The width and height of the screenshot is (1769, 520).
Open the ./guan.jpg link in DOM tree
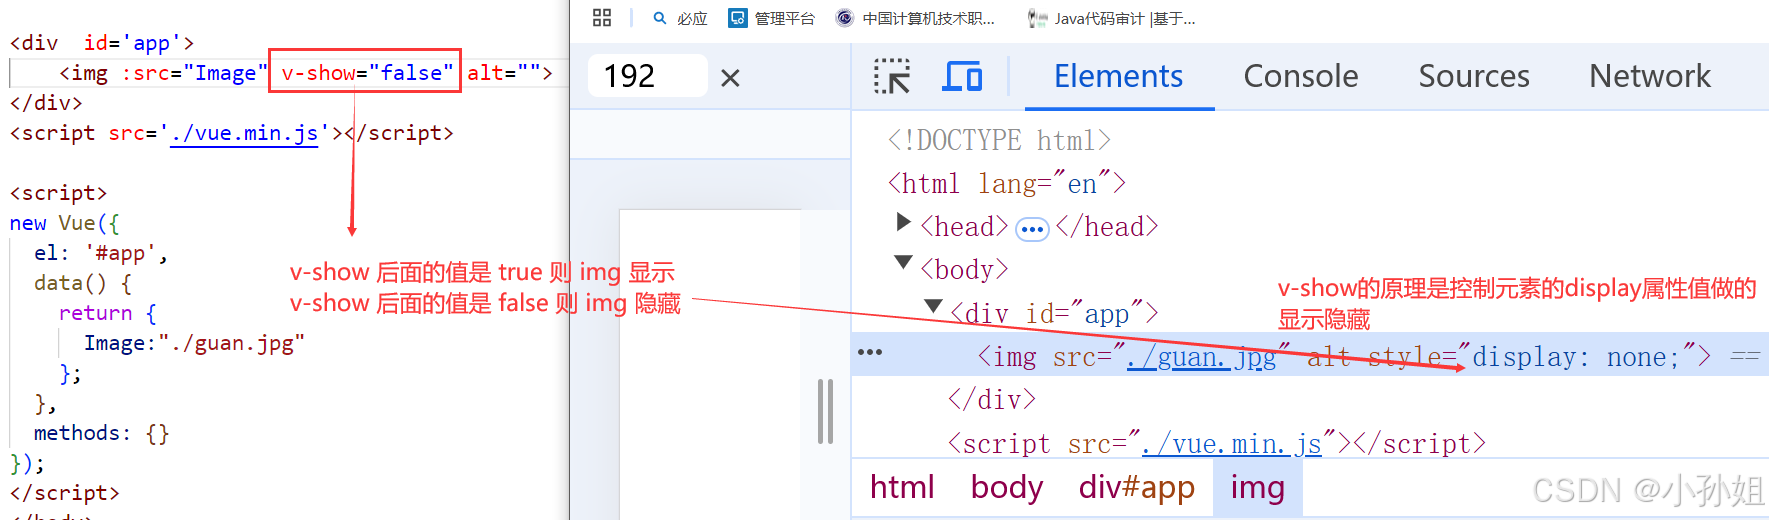(x=1201, y=357)
